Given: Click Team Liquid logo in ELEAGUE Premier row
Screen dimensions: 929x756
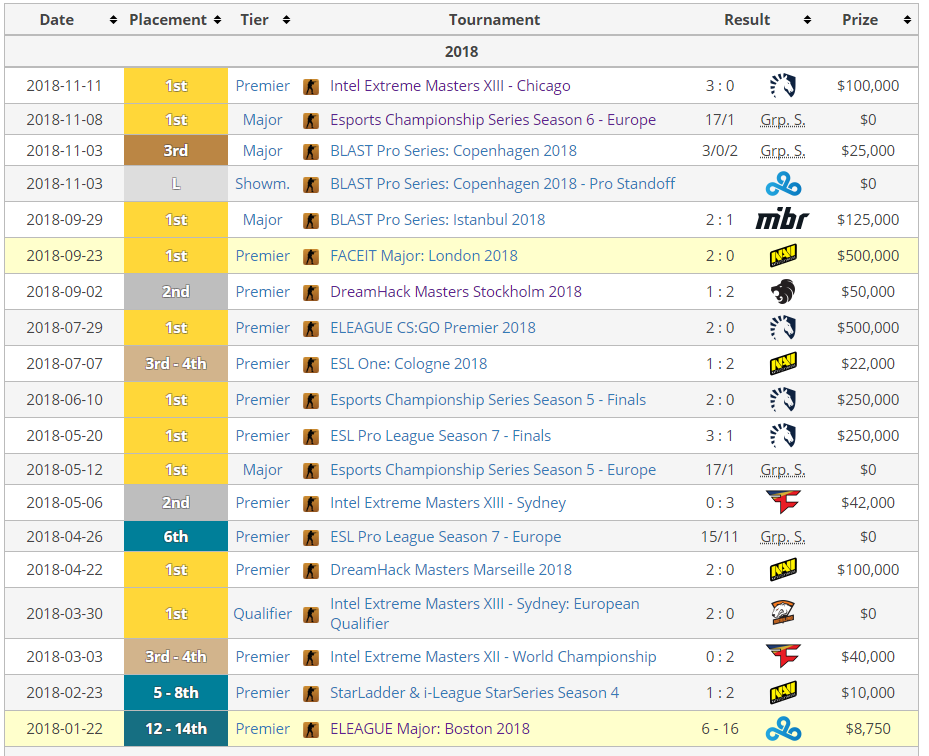Looking at the screenshot, I should pyautogui.click(x=782, y=328).
